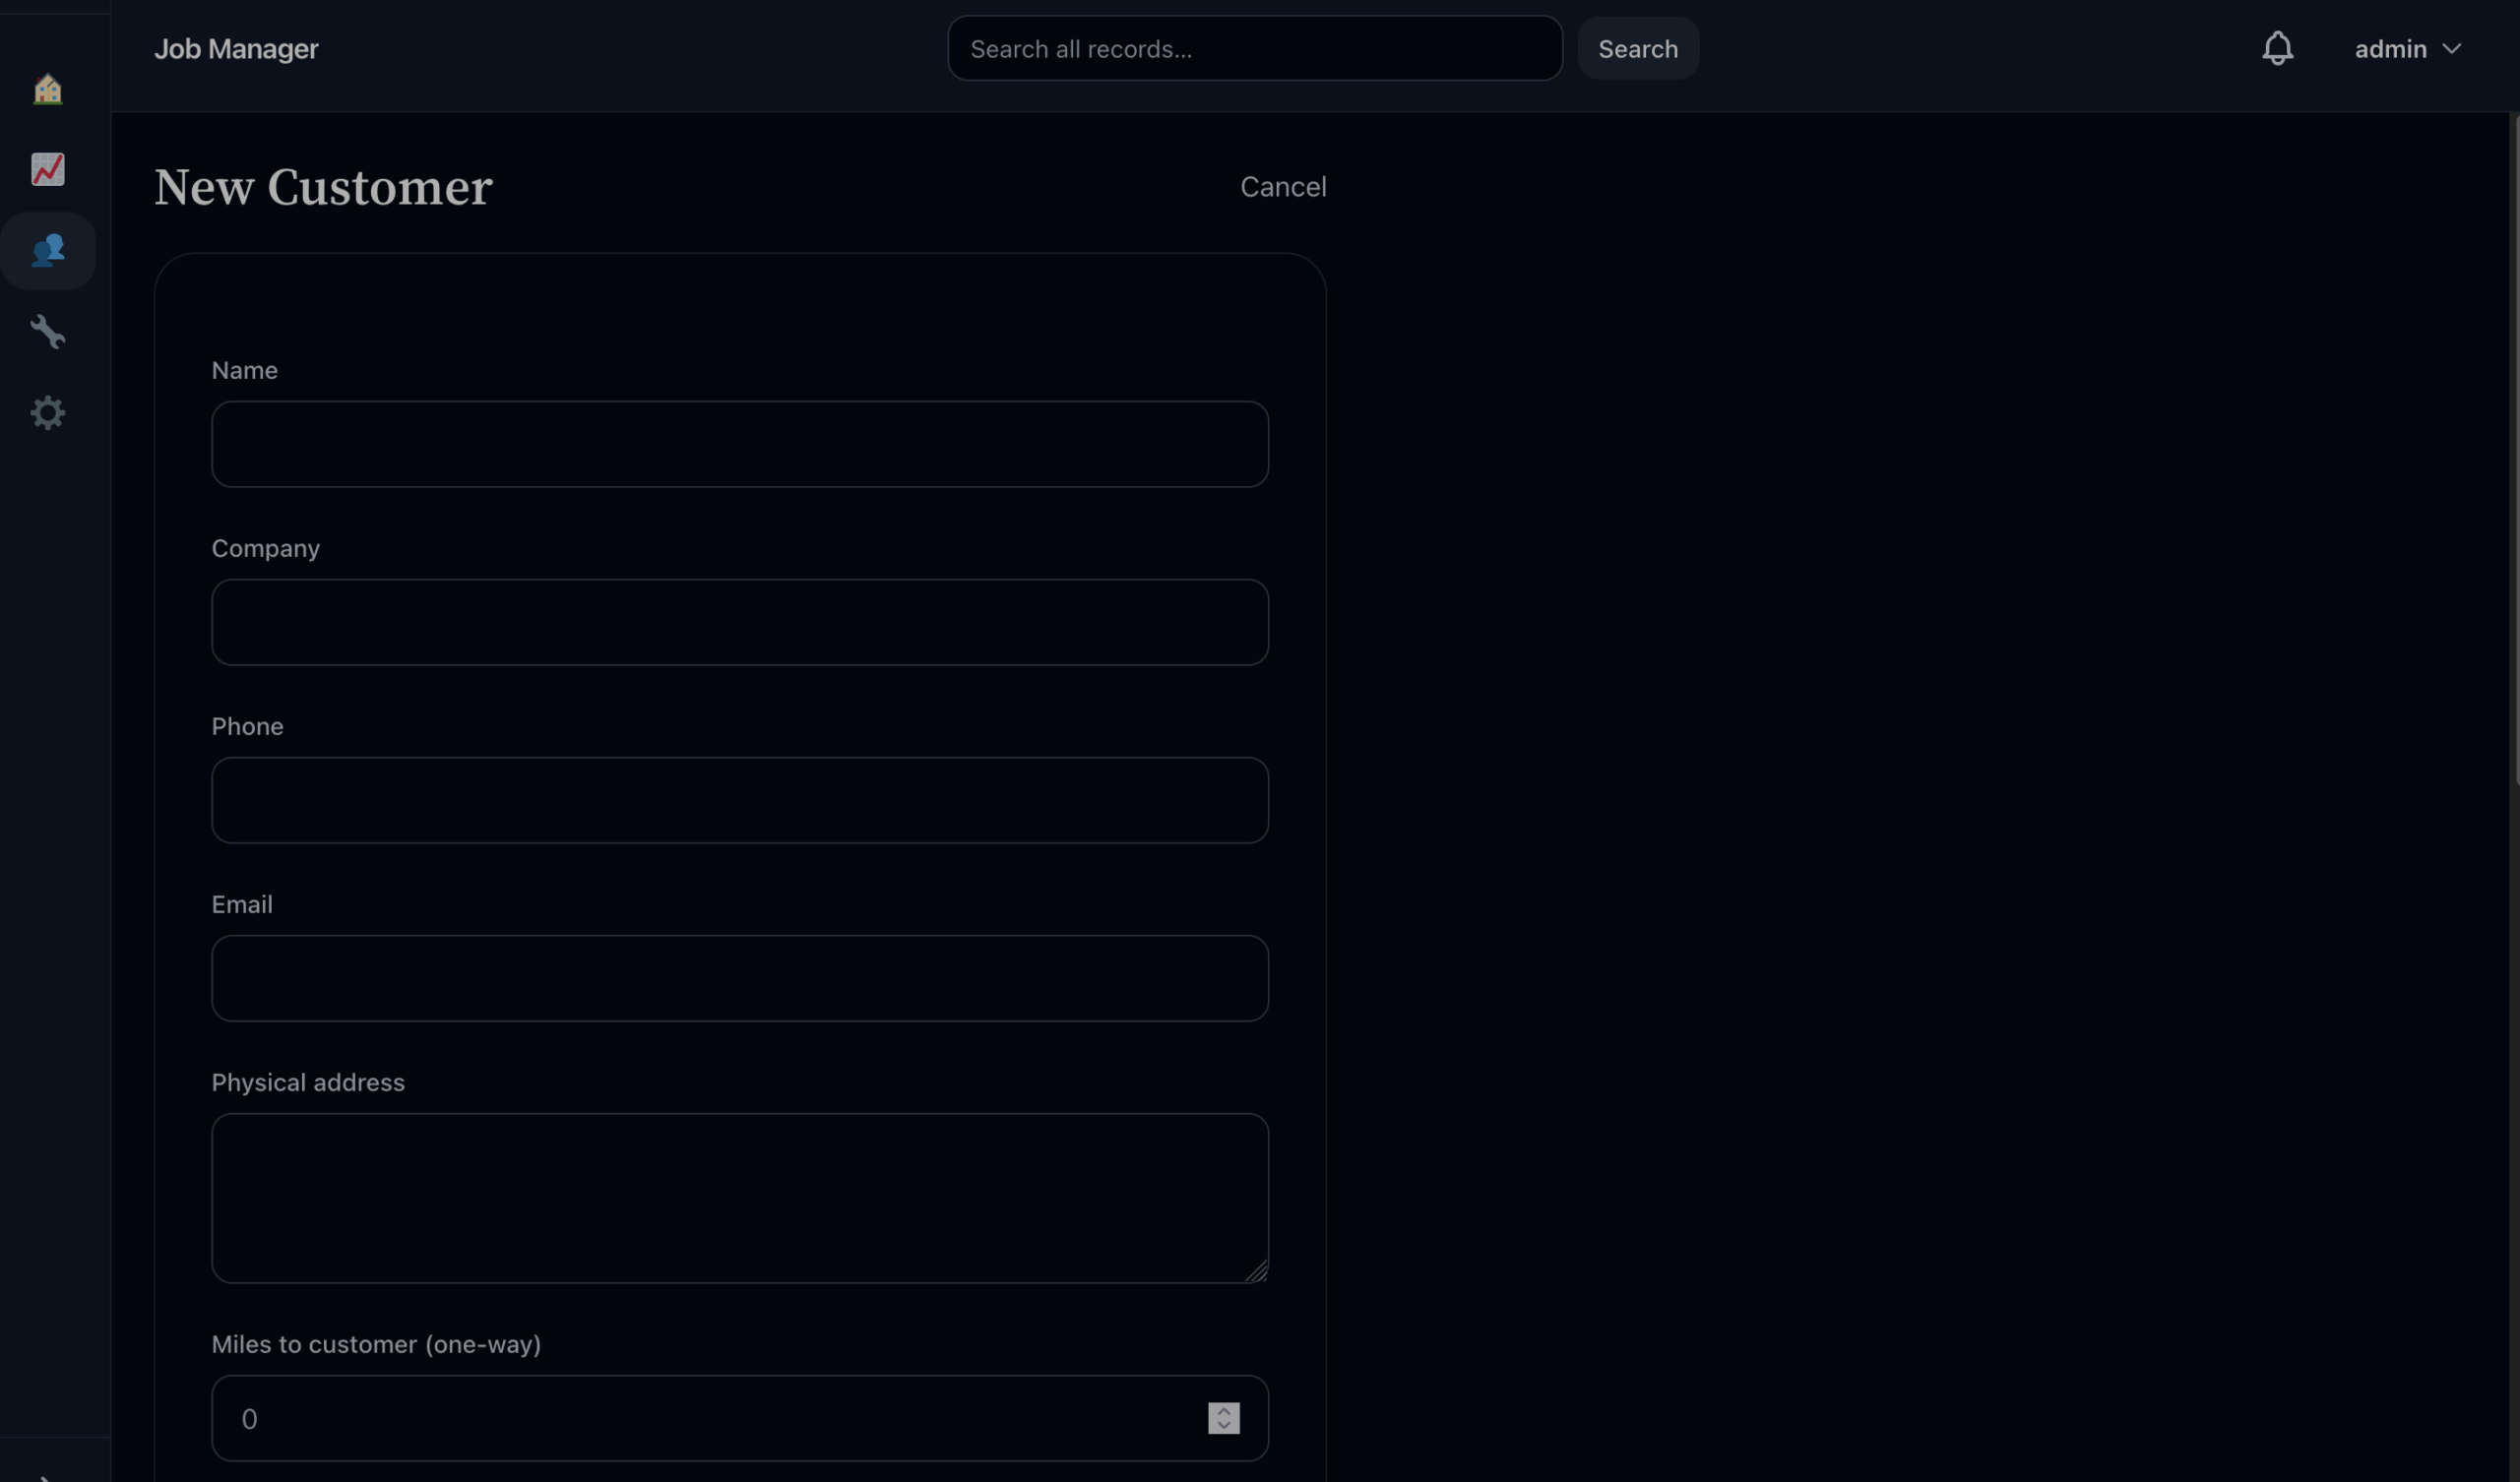Image resolution: width=2520 pixels, height=1482 pixels.
Task: Open the admin user dropdown
Action: click(x=2407, y=49)
